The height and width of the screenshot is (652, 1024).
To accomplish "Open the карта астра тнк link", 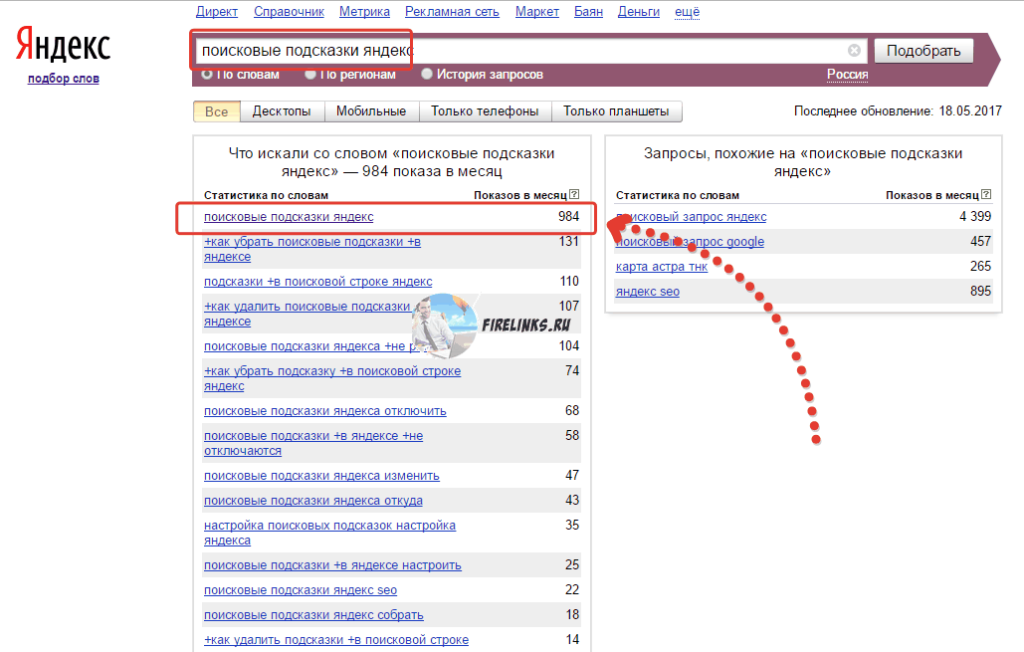I will pyautogui.click(x=662, y=267).
